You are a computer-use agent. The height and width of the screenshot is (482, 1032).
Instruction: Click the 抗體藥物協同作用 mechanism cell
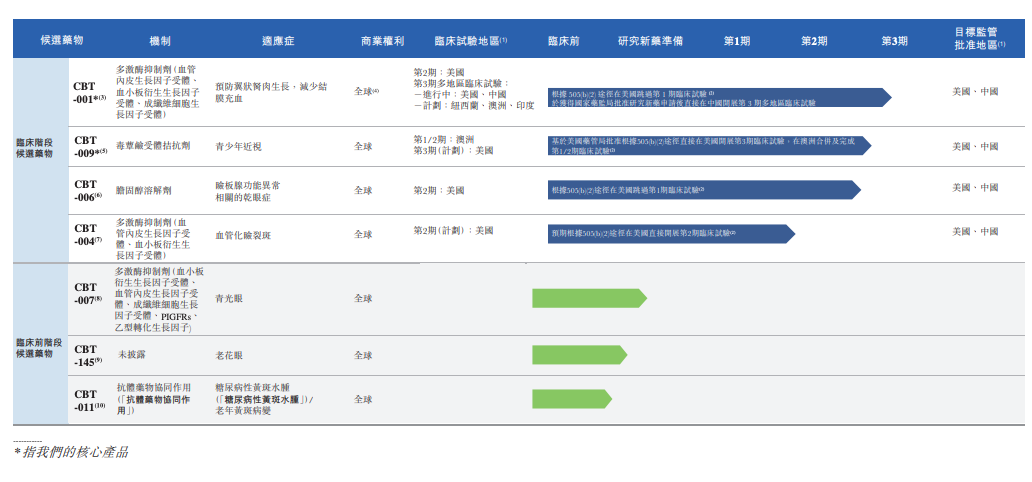(x=154, y=400)
